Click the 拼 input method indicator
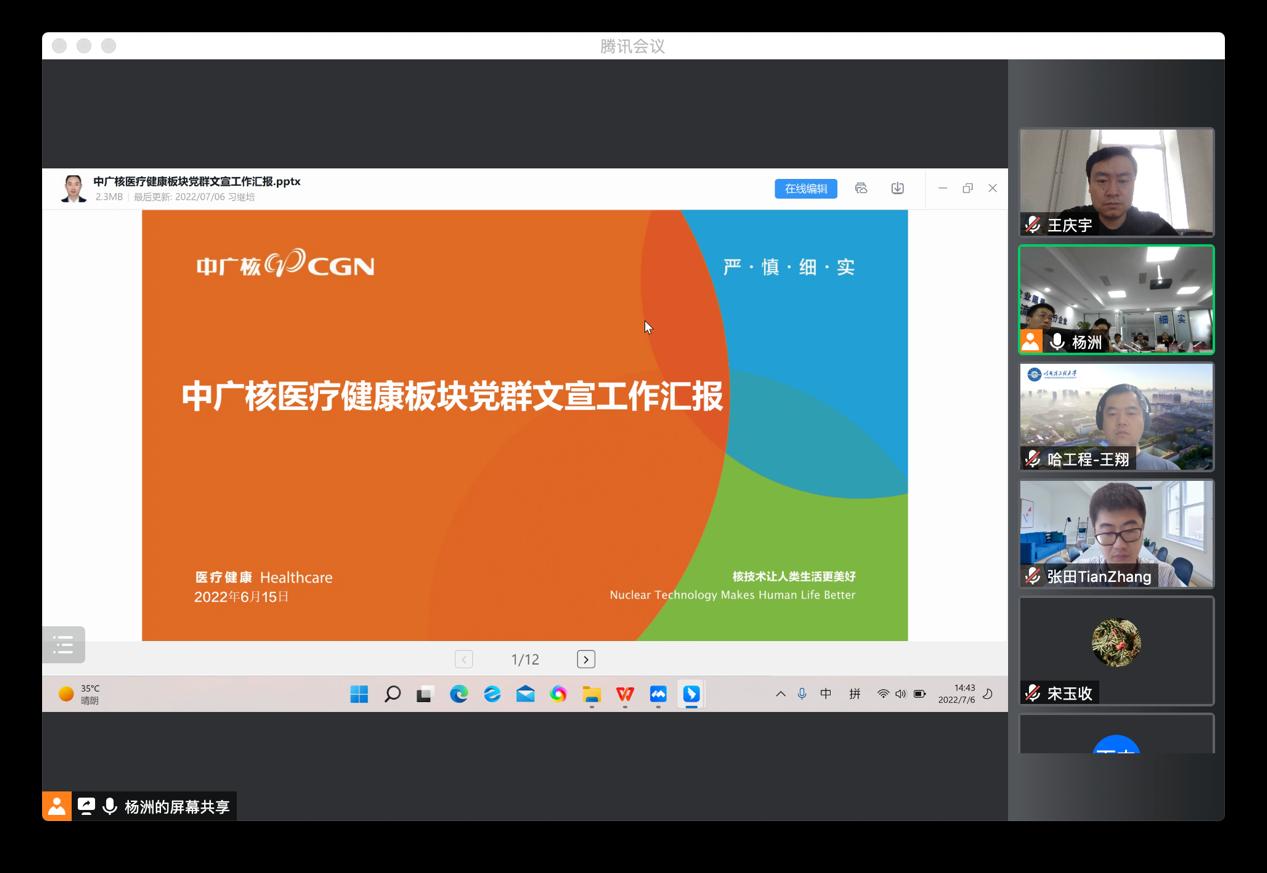 point(855,694)
